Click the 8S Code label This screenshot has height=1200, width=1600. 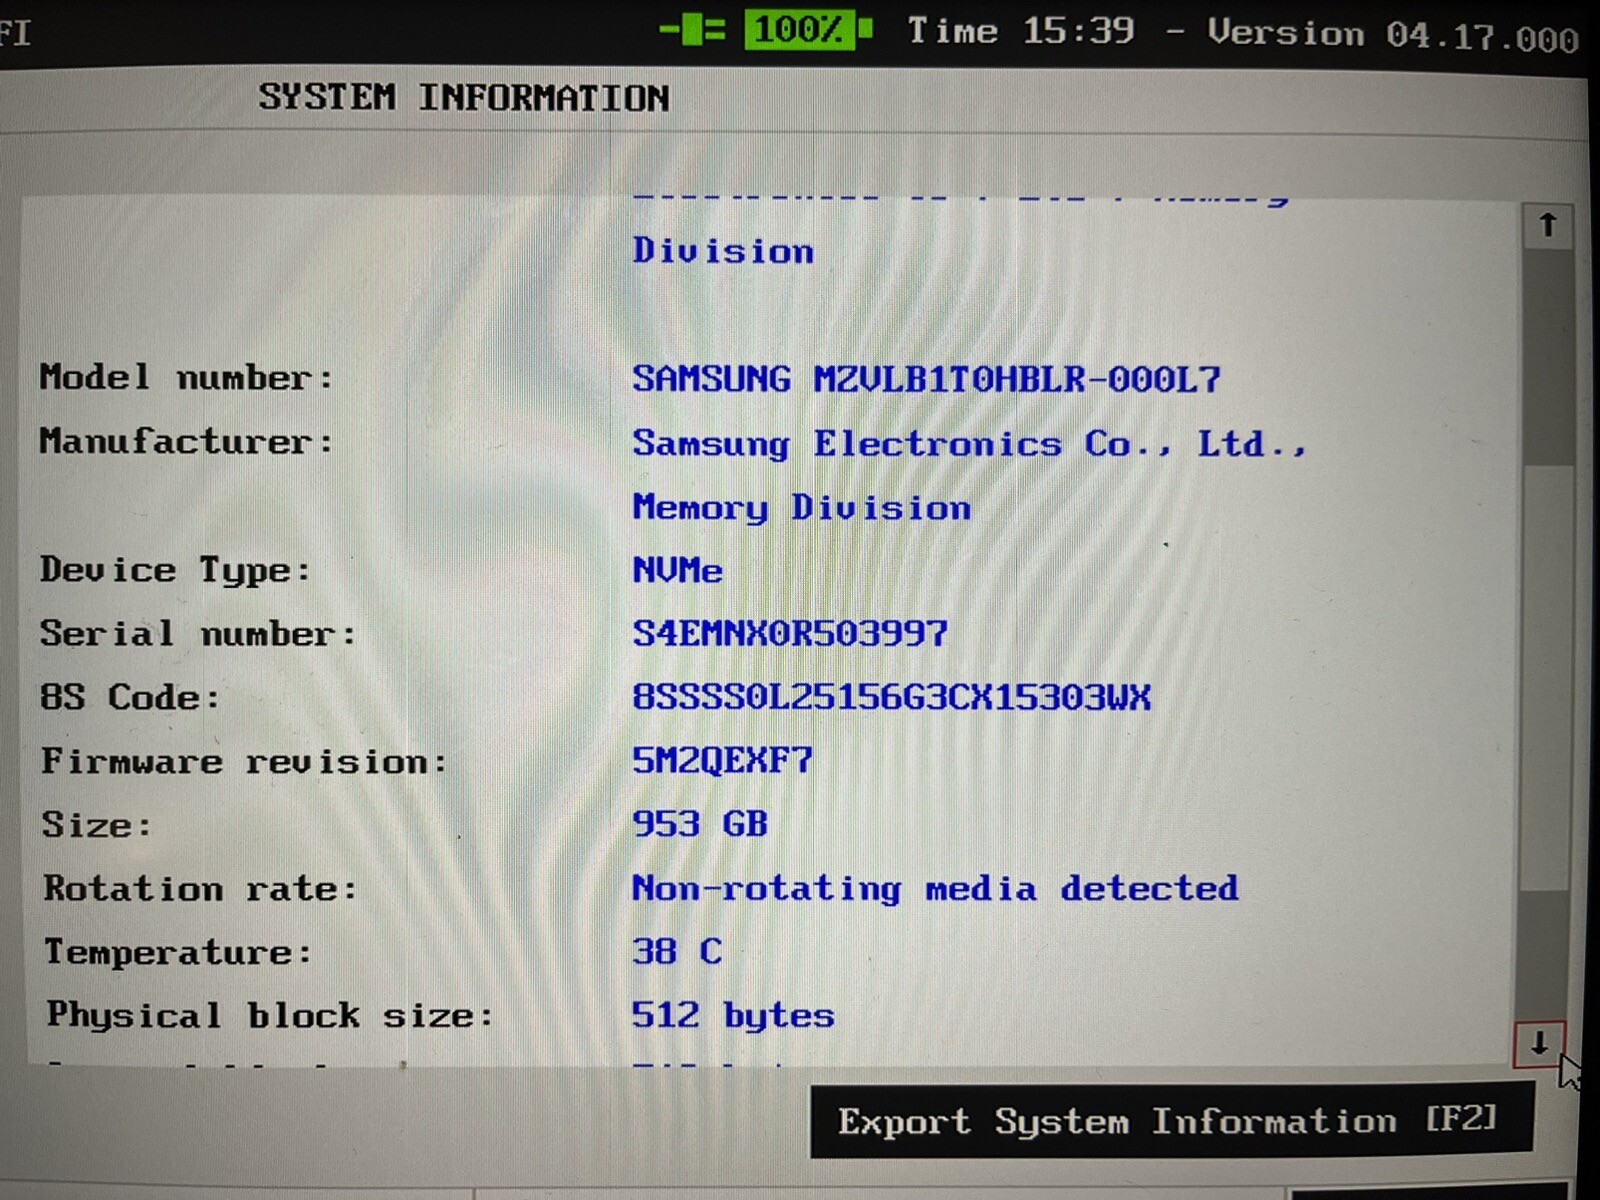tap(130, 697)
